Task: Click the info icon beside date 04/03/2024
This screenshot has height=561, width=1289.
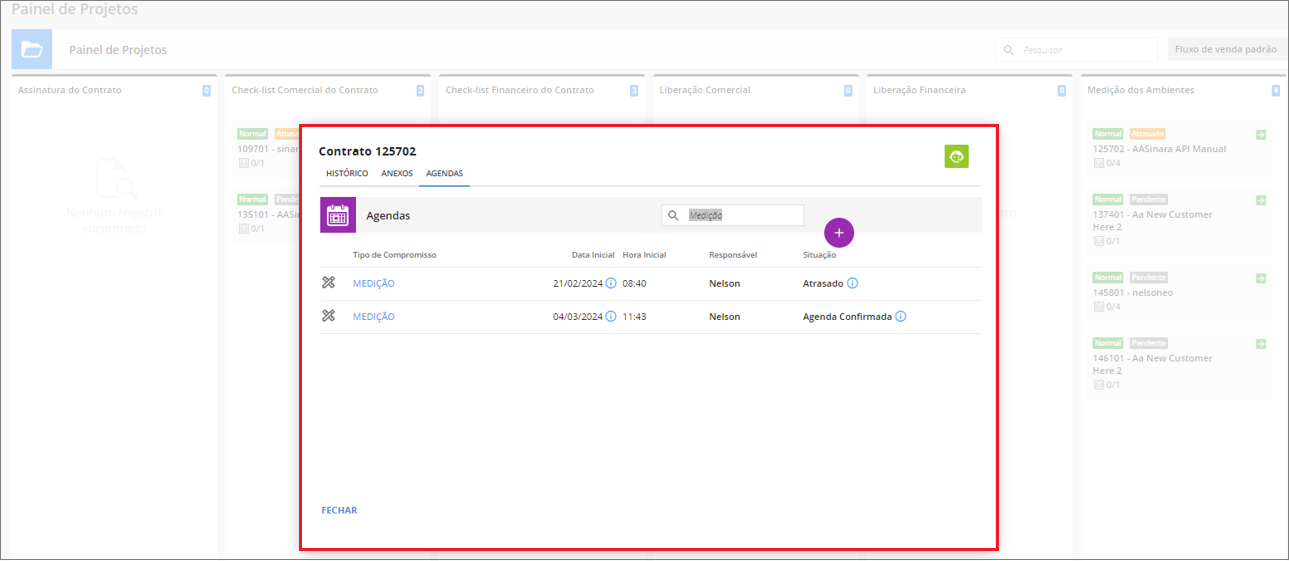Action: pos(611,316)
